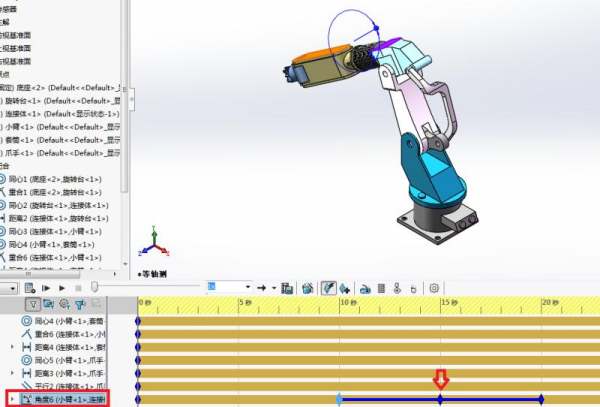Toggle the highlighted Autokey icon
This screenshot has height=407, width=600.
(327, 288)
